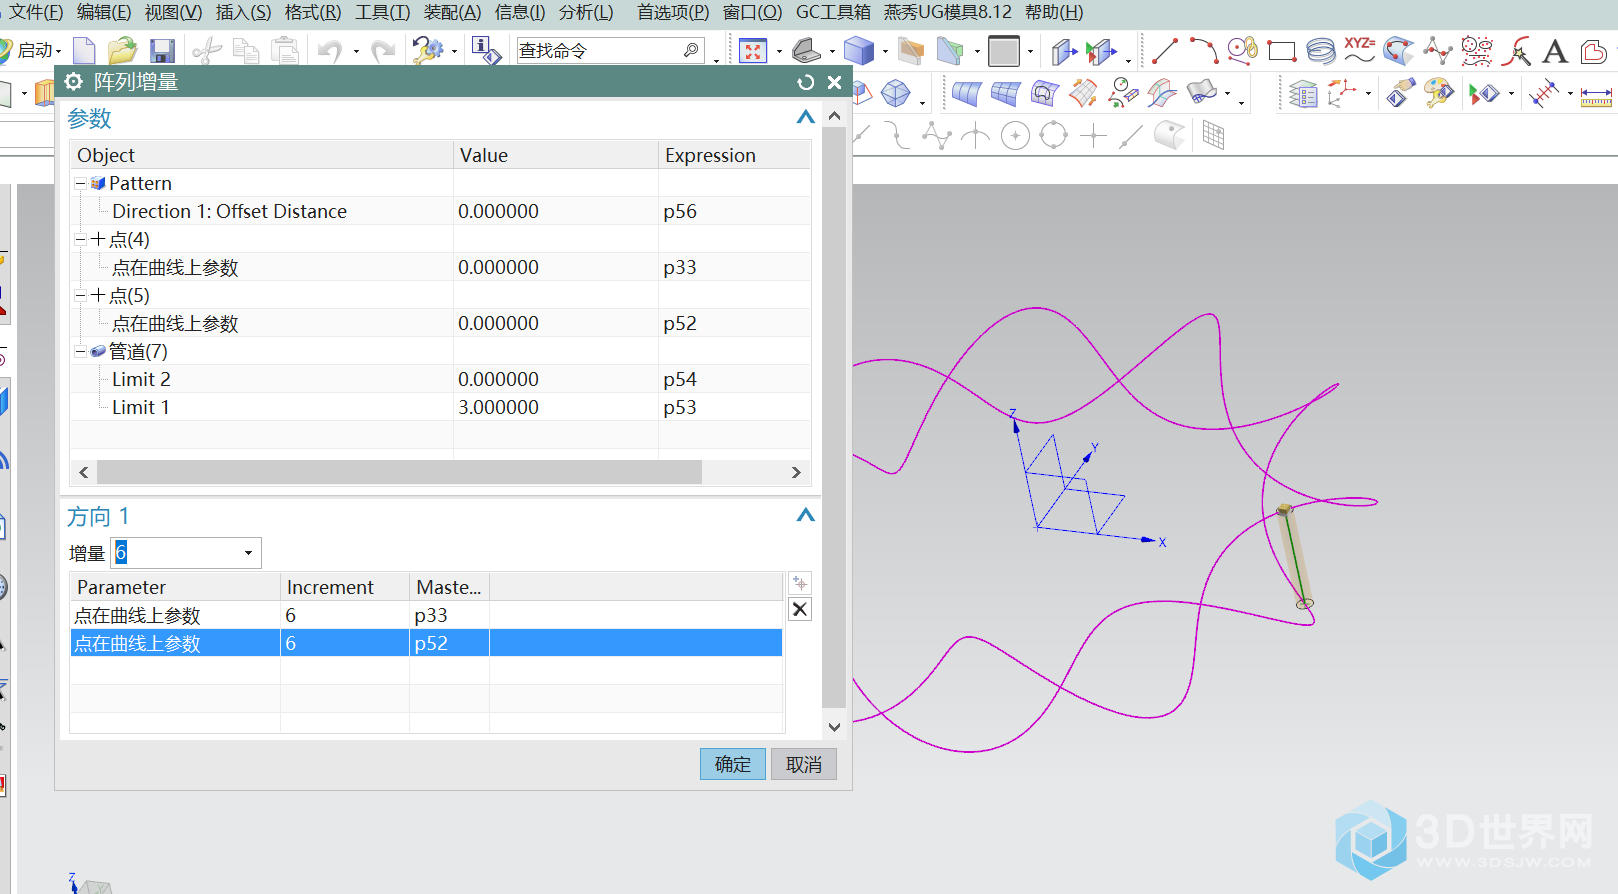Select the Limit 1 row

tap(440, 407)
